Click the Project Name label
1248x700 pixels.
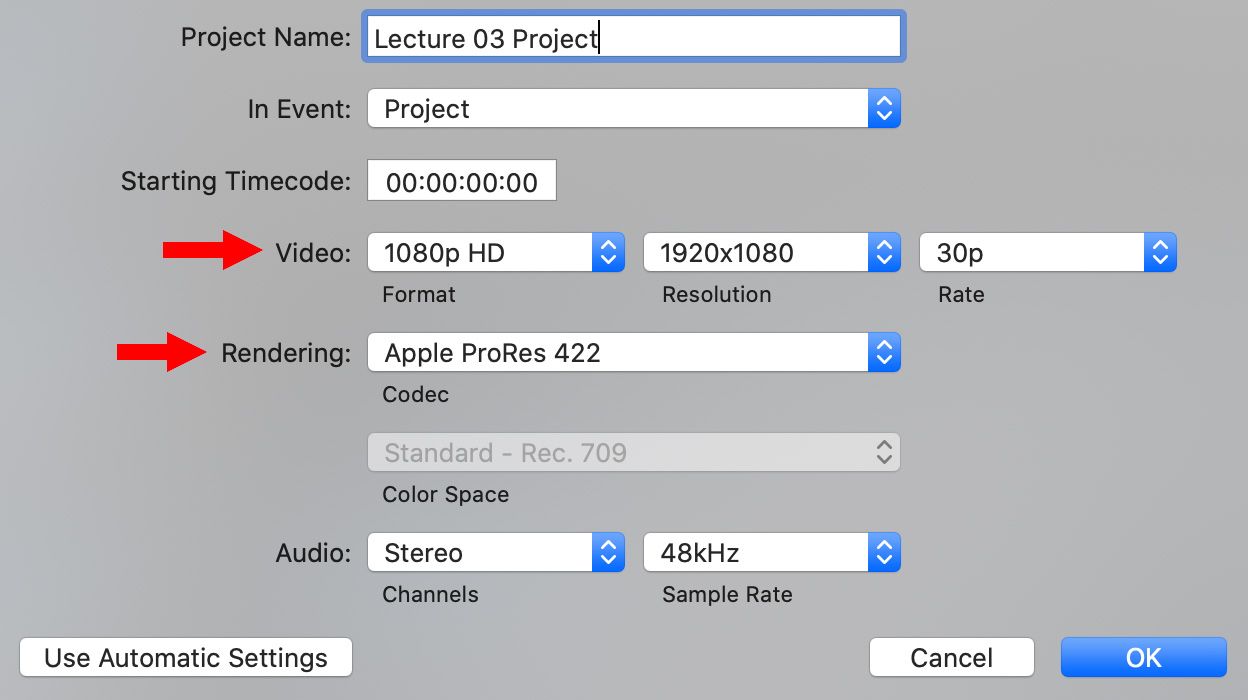point(265,38)
